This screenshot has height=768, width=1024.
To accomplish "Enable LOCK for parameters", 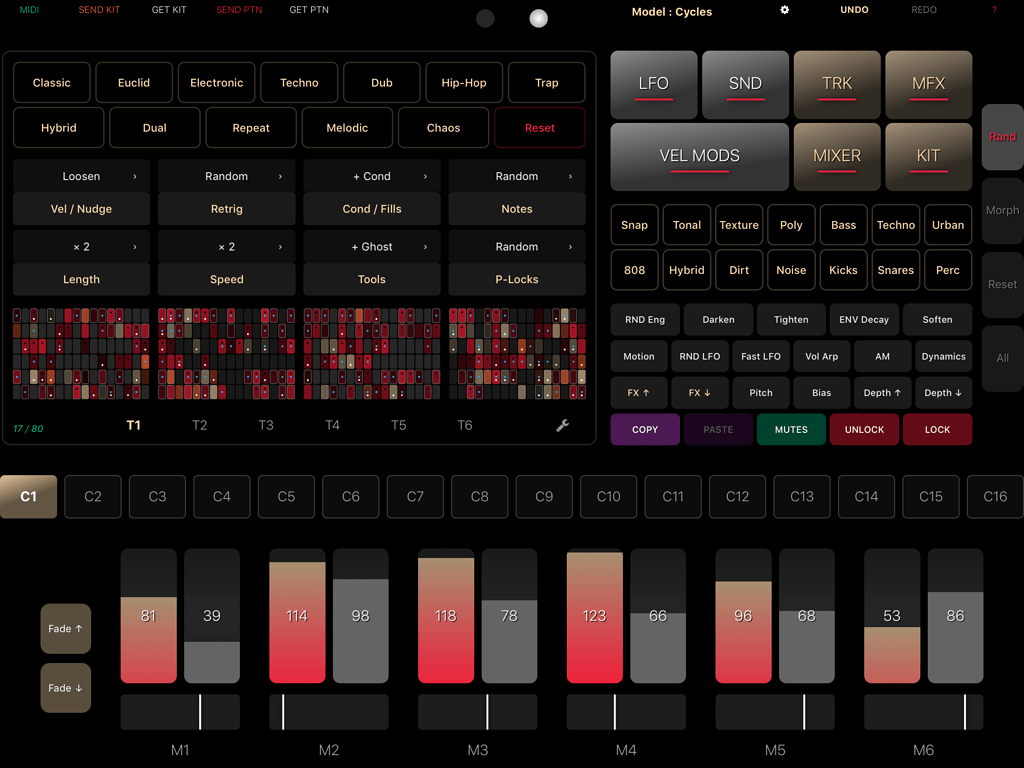I will (937, 429).
